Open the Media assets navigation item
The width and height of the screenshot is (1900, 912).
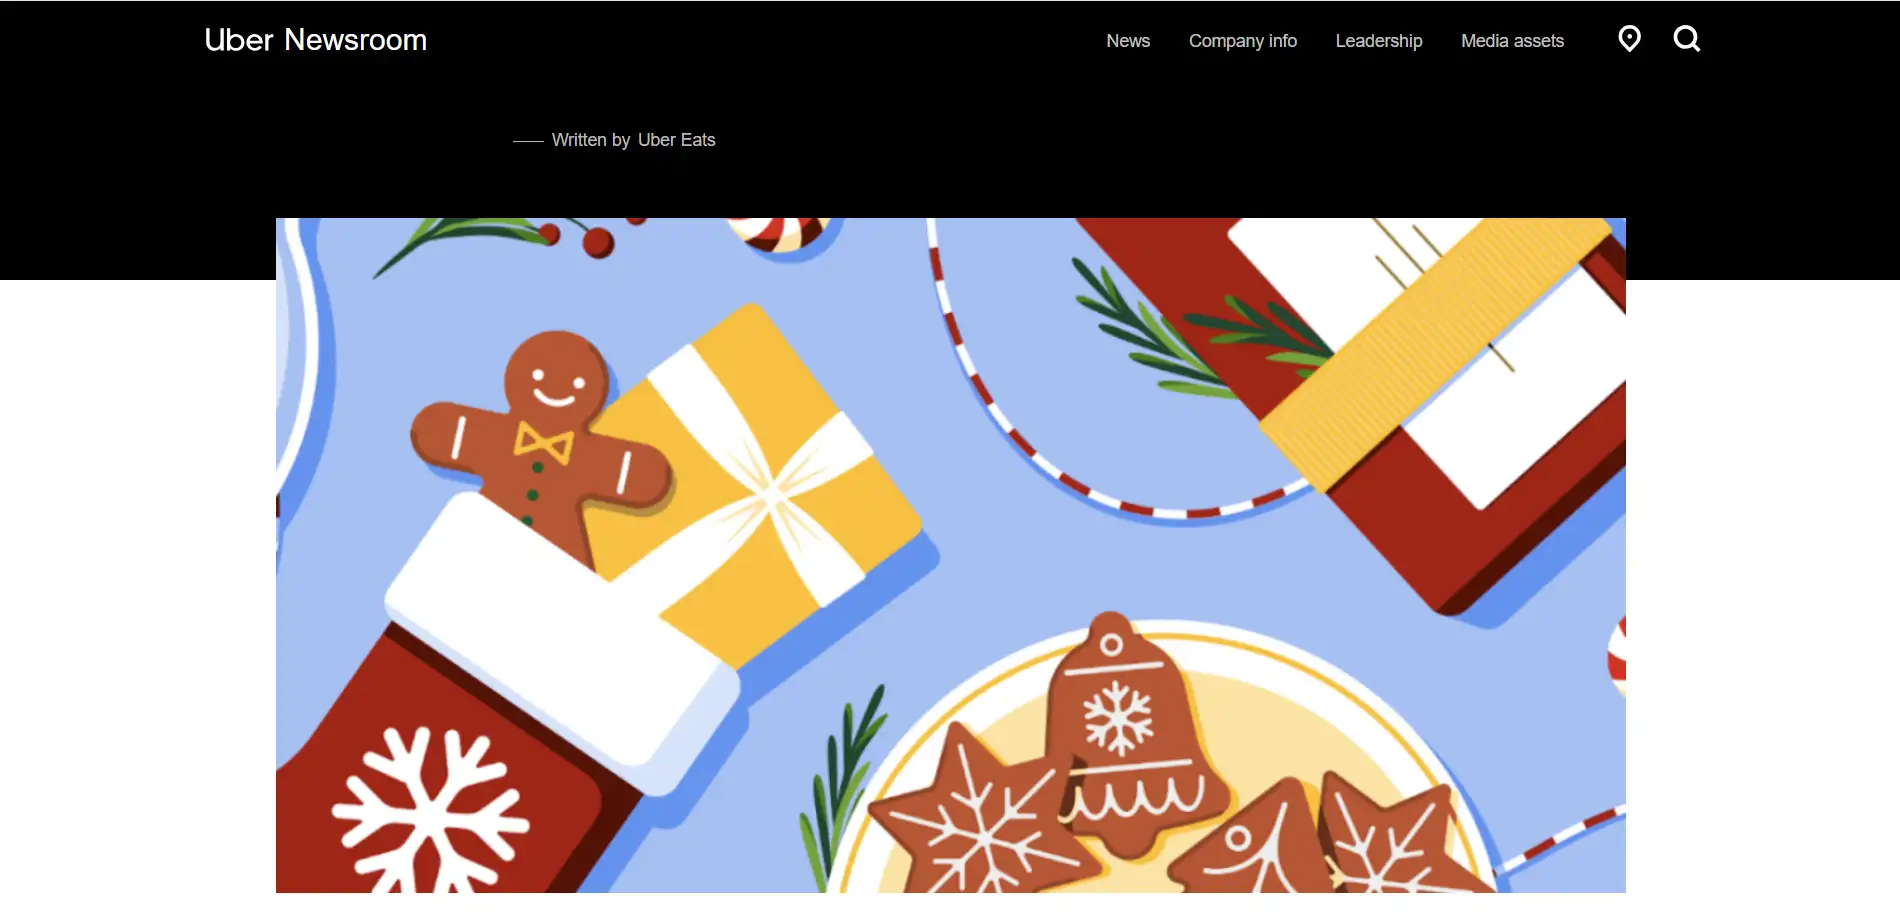(1512, 41)
